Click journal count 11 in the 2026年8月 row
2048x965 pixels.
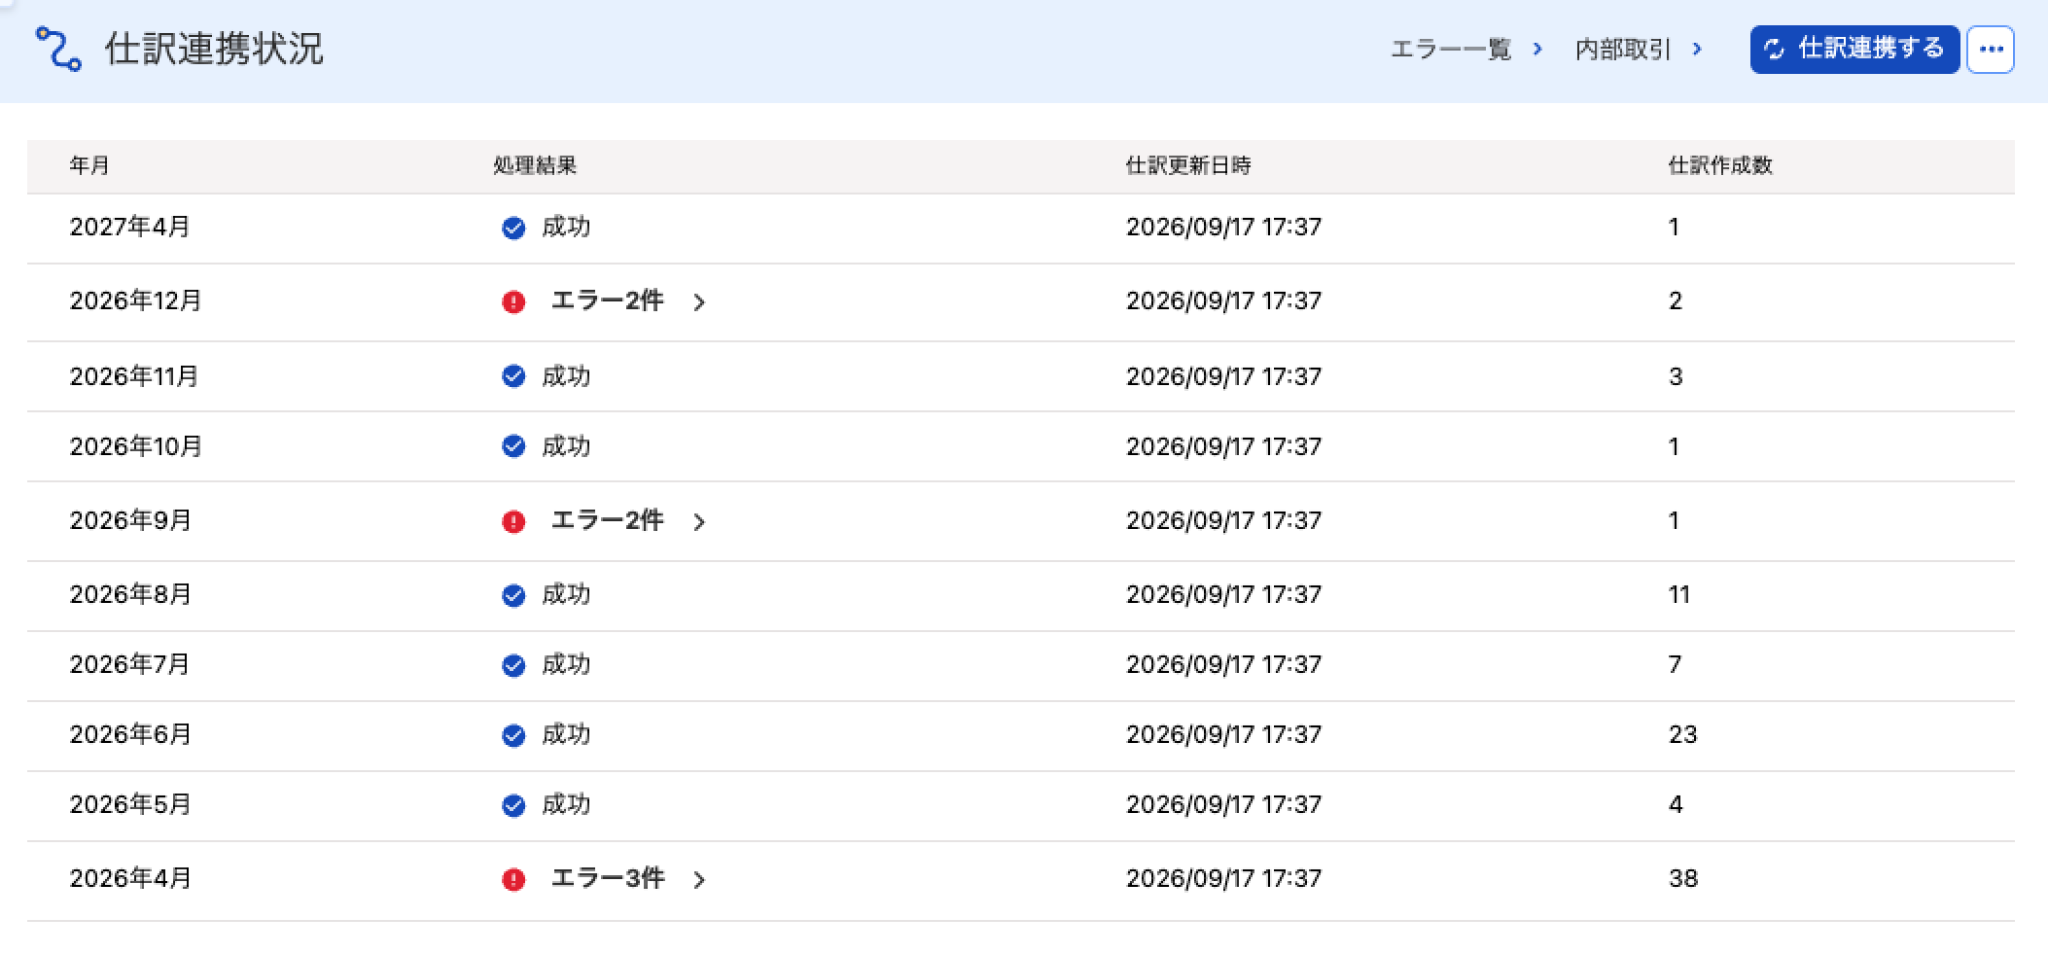click(1679, 595)
